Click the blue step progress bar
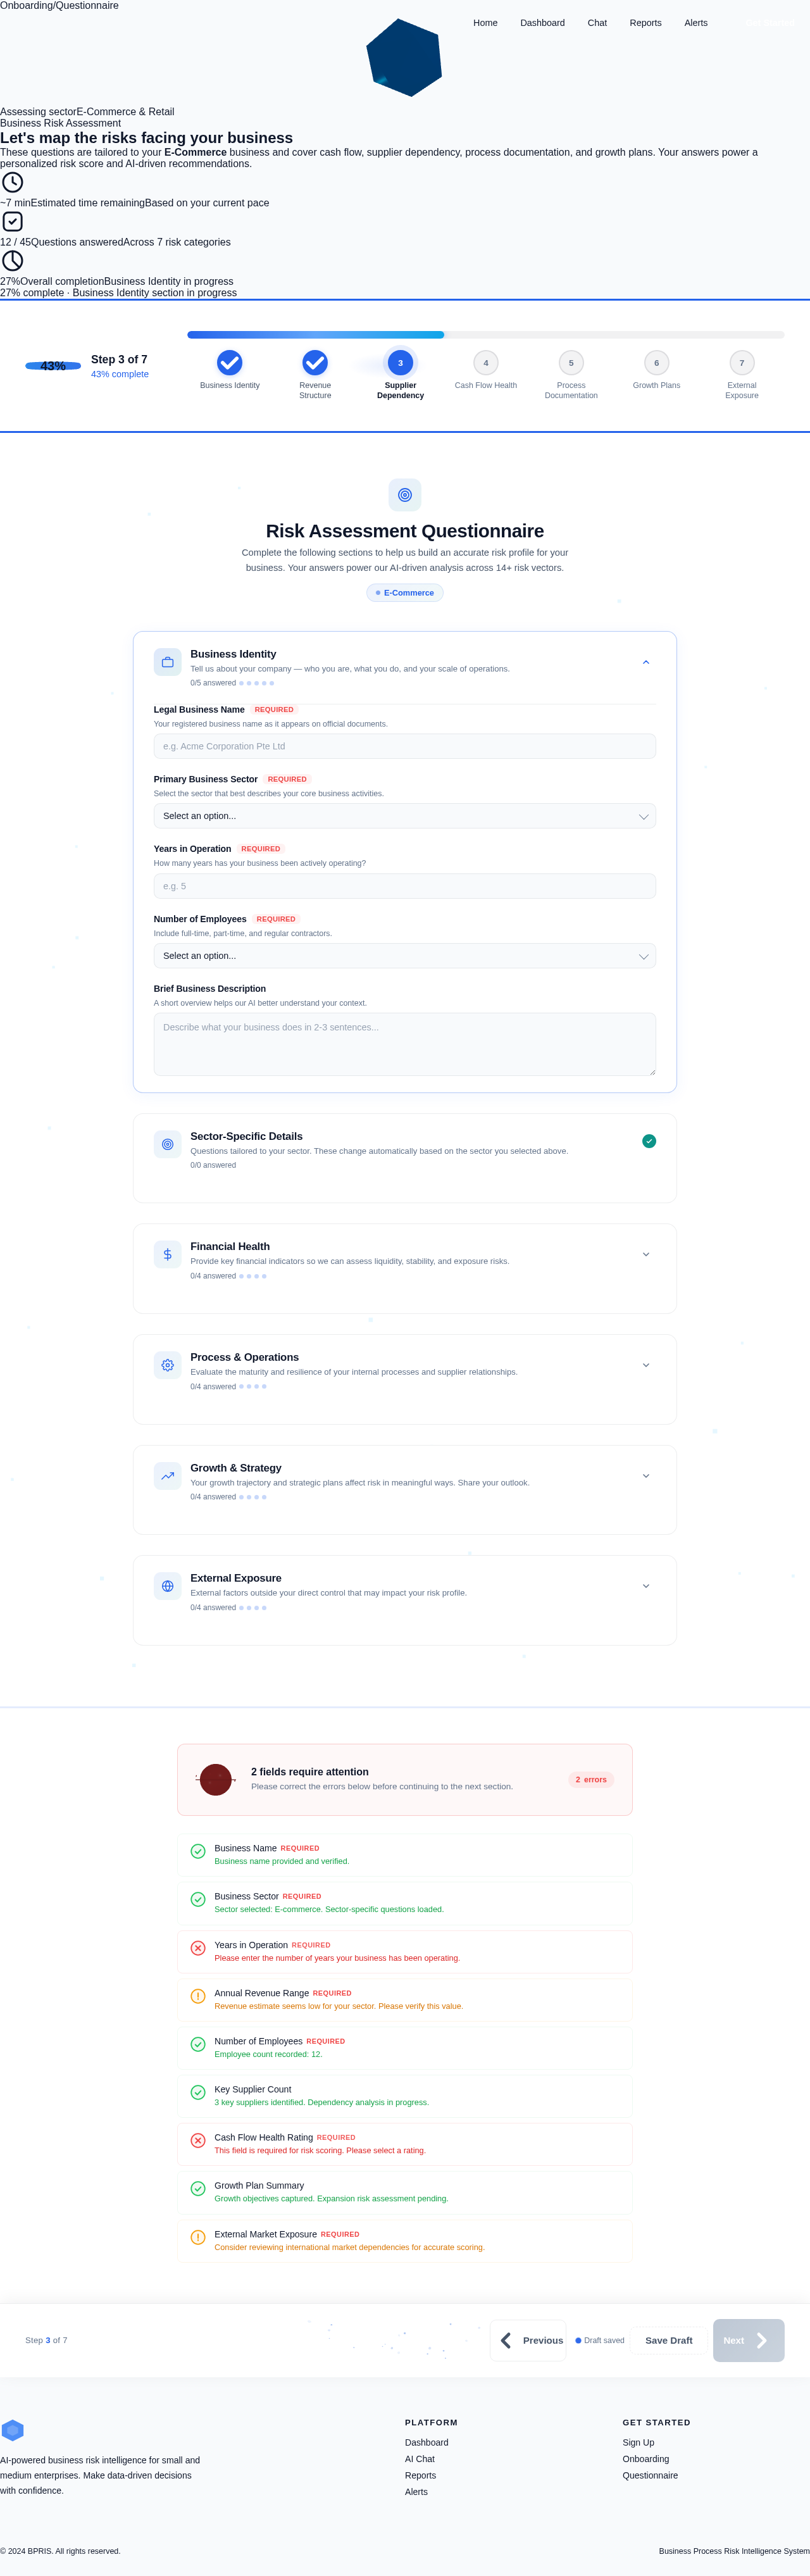The height and width of the screenshot is (2576, 810). (x=315, y=335)
